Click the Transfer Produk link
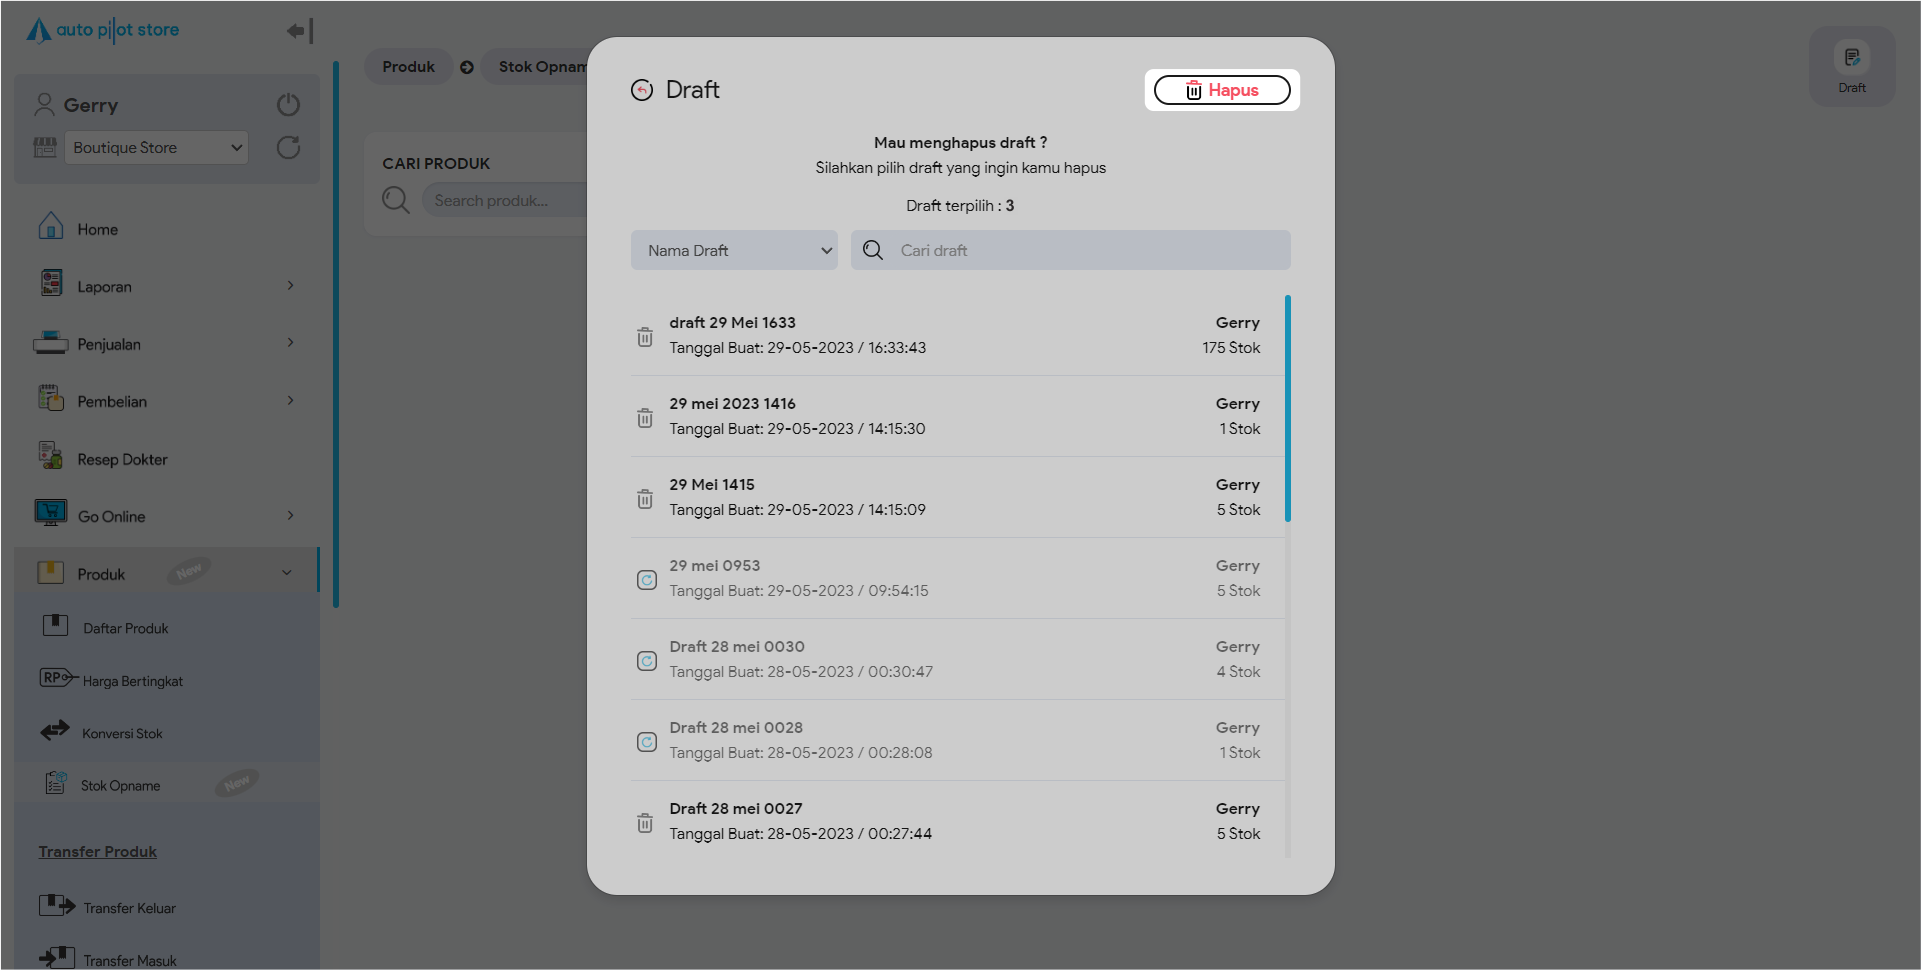 click(x=97, y=852)
